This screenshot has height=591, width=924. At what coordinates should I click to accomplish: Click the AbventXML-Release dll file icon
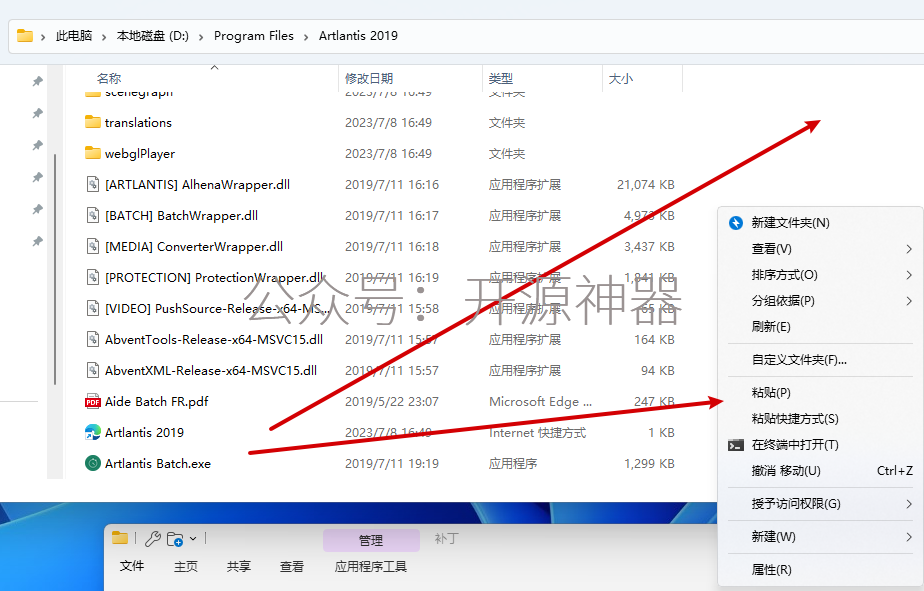click(x=93, y=371)
